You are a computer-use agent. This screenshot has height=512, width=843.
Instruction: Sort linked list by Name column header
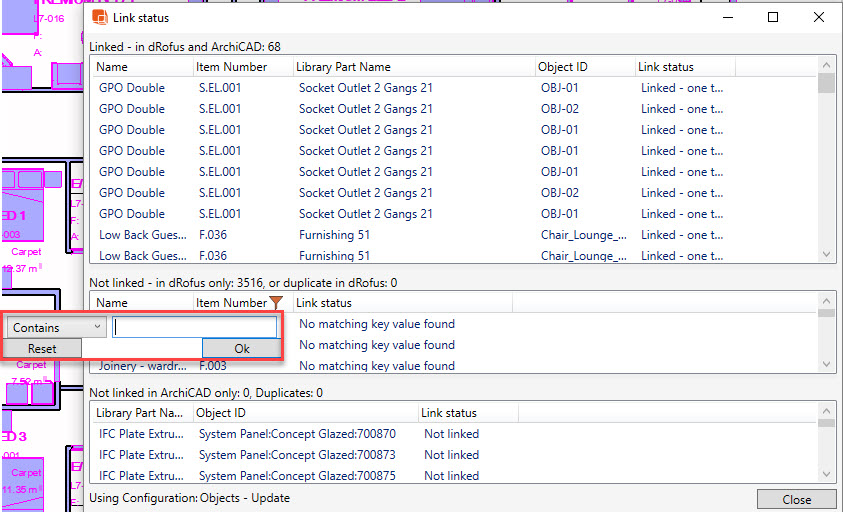(x=141, y=67)
